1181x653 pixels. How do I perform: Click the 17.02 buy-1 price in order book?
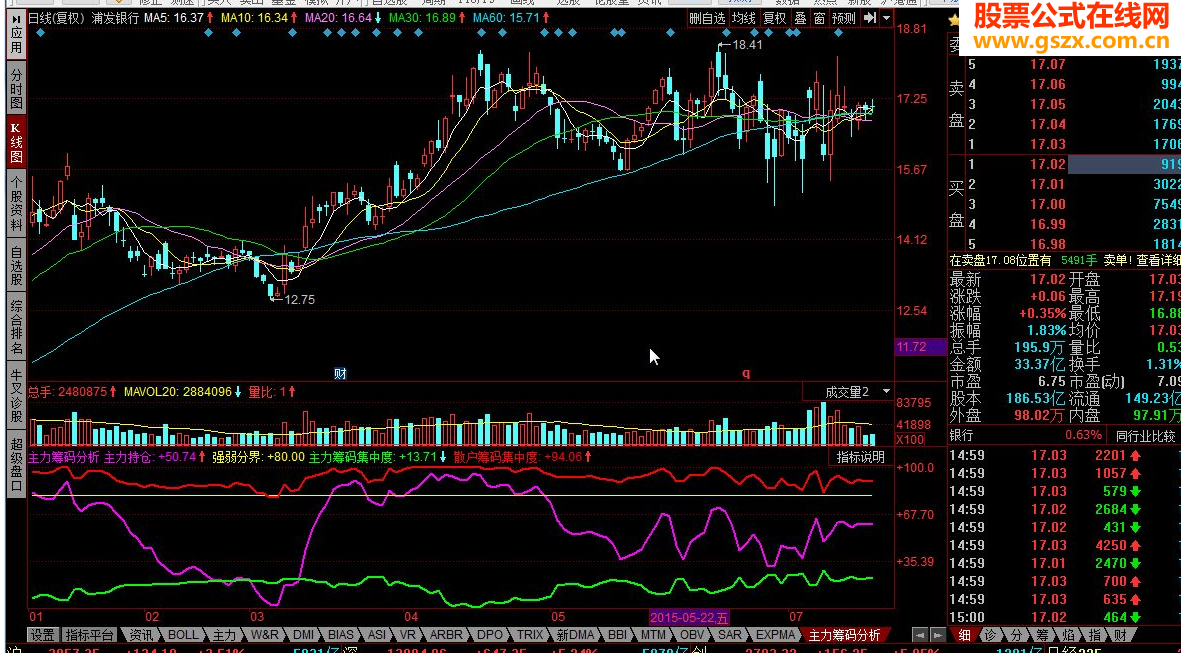[1049, 164]
